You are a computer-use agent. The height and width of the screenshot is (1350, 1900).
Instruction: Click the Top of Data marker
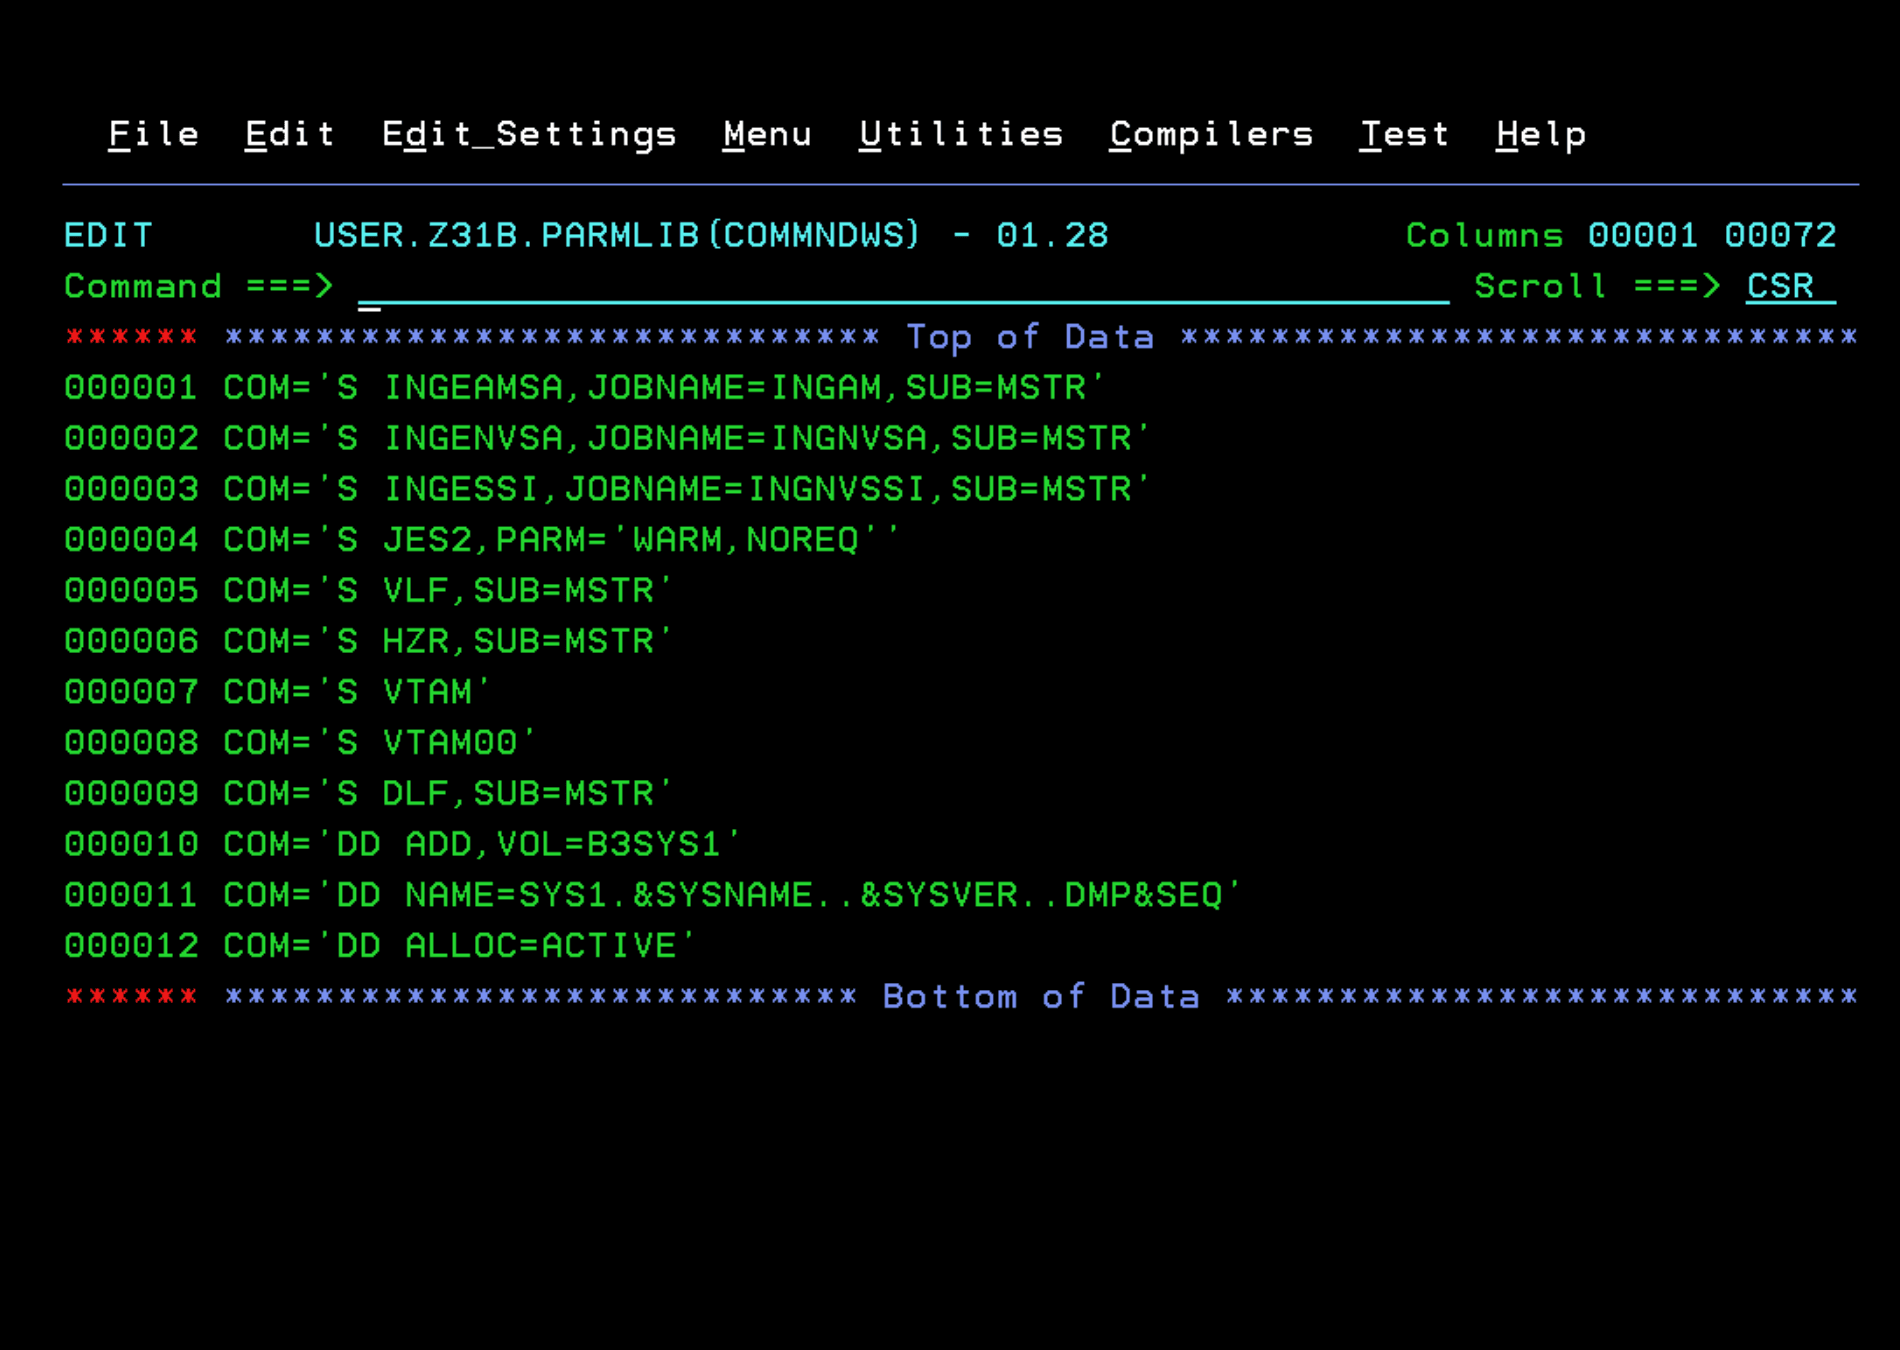tap(1030, 337)
